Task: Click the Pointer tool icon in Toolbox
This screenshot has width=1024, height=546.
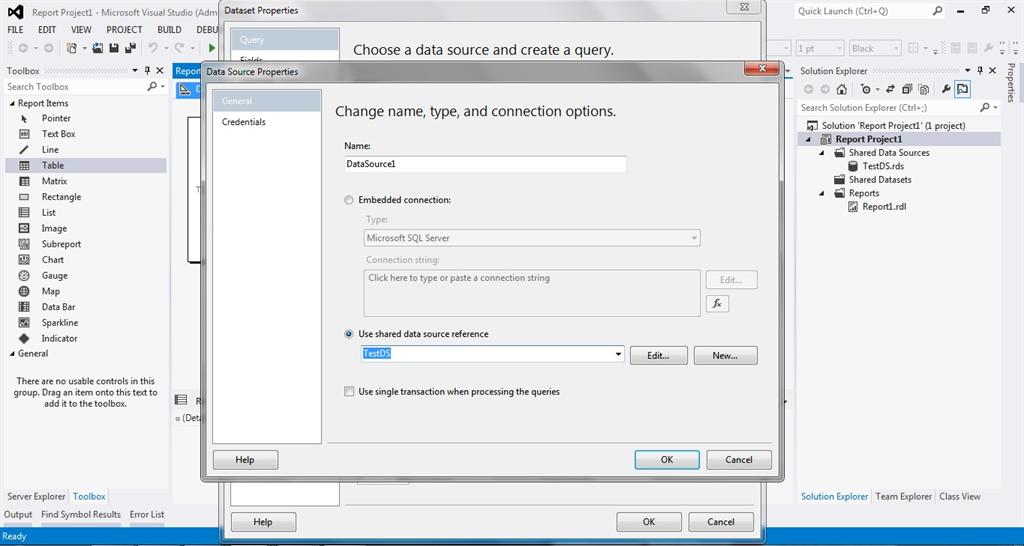Action: 24,118
